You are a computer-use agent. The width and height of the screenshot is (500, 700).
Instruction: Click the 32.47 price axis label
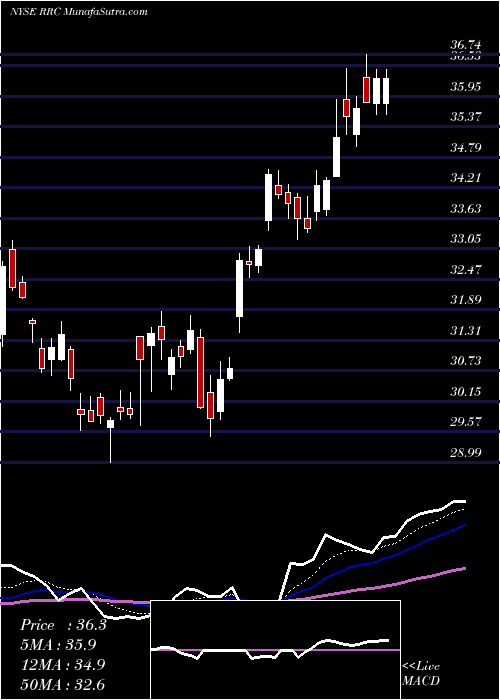(465, 270)
